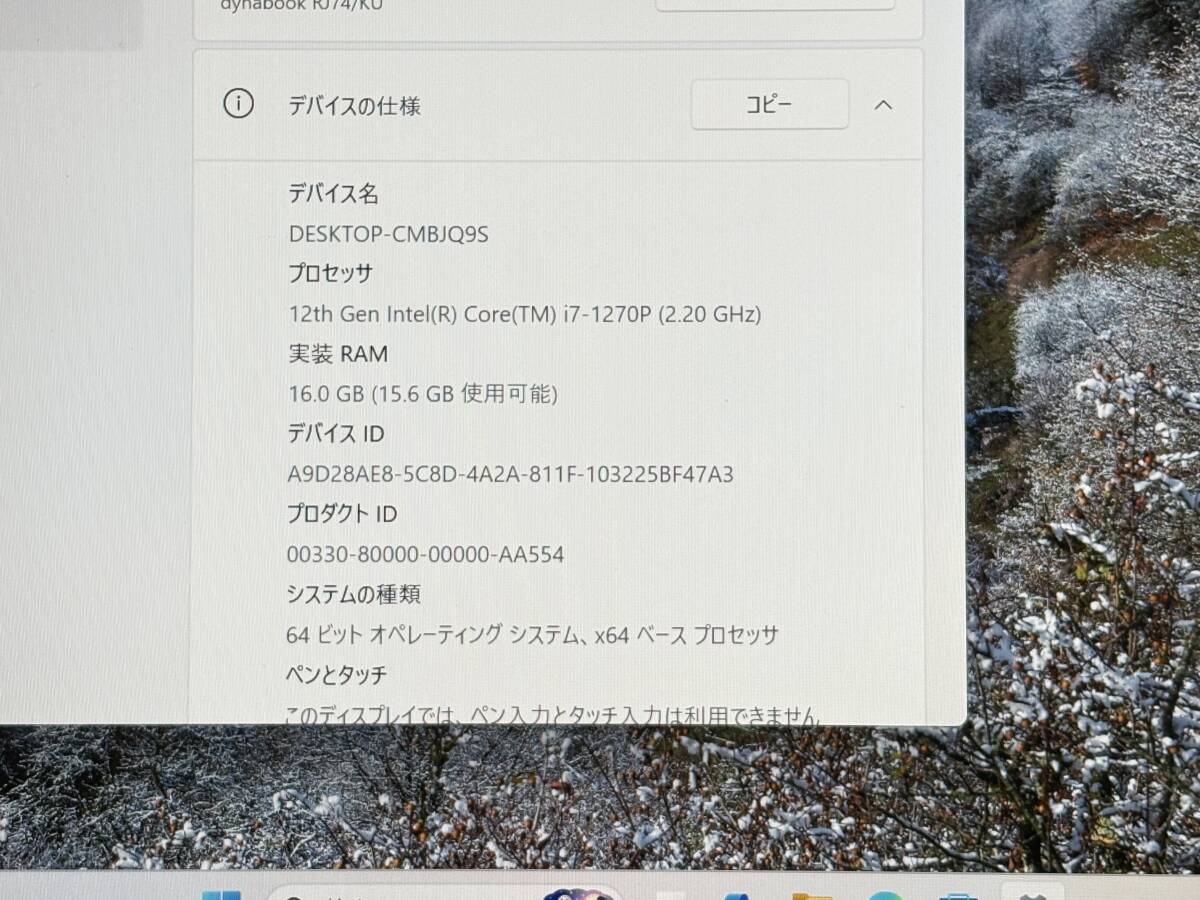Click the info icon beside デバイスの仕様
This screenshot has width=1200, height=900.
point(236,105)
